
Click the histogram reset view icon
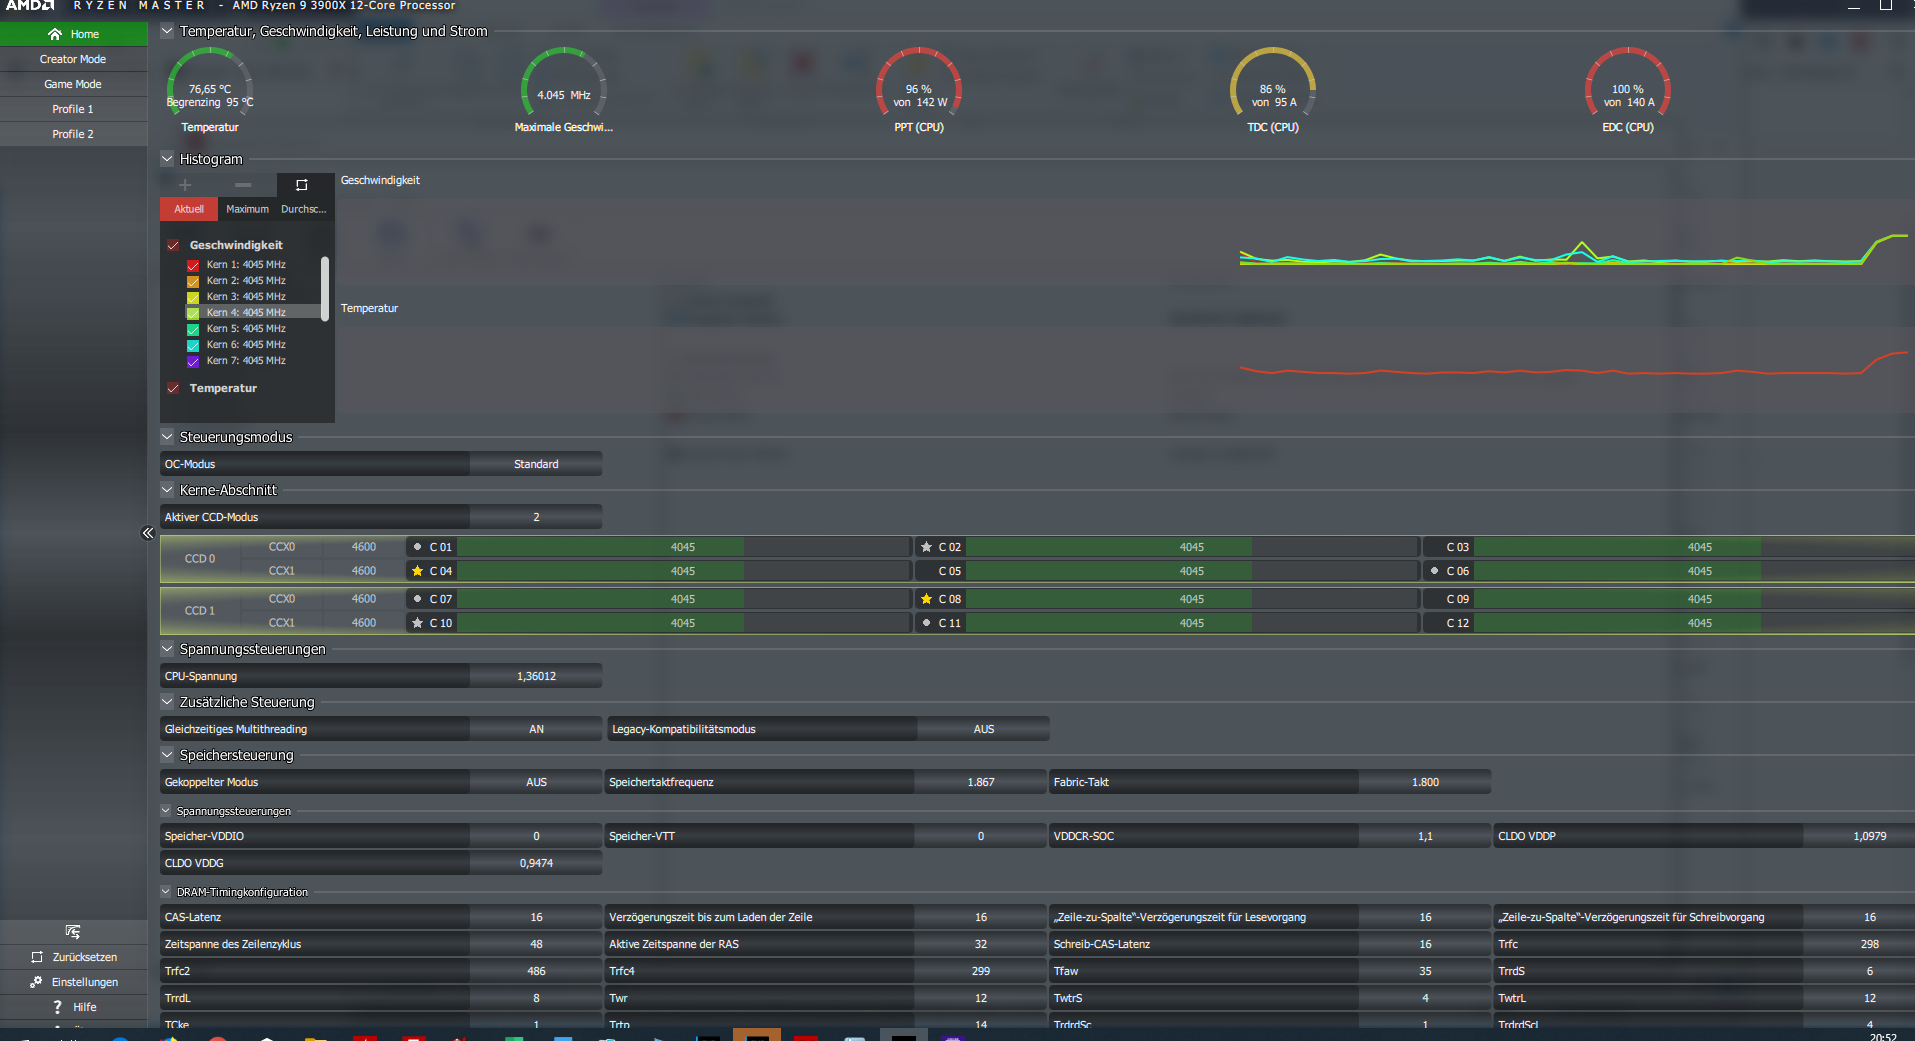(x=301, y=185)
